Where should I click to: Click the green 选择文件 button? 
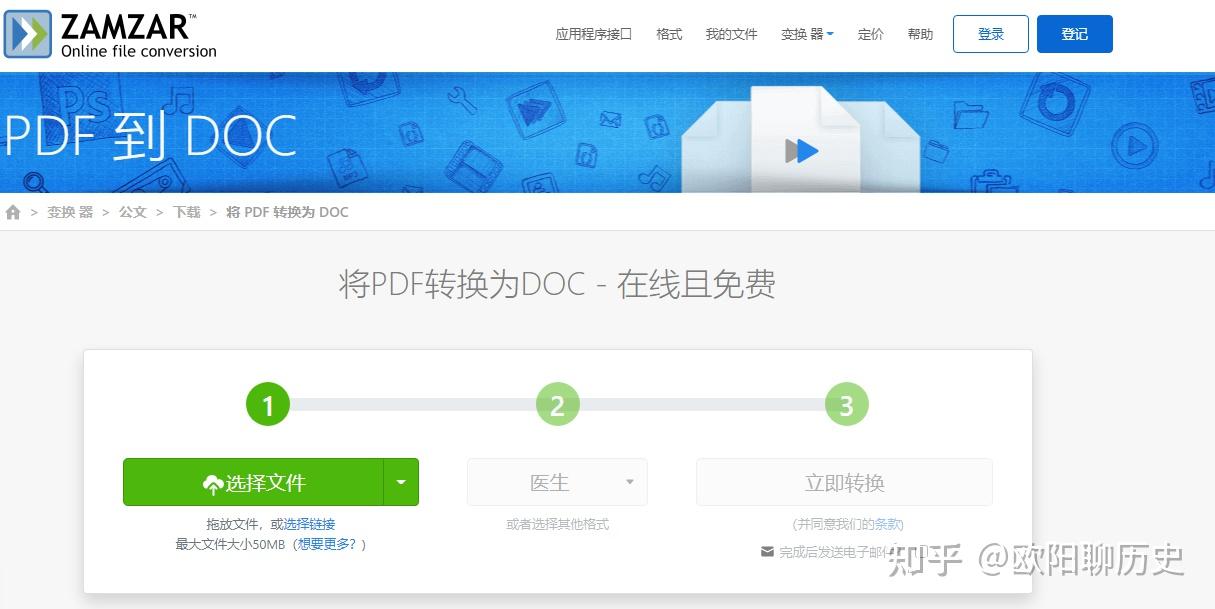click(253, 482)
